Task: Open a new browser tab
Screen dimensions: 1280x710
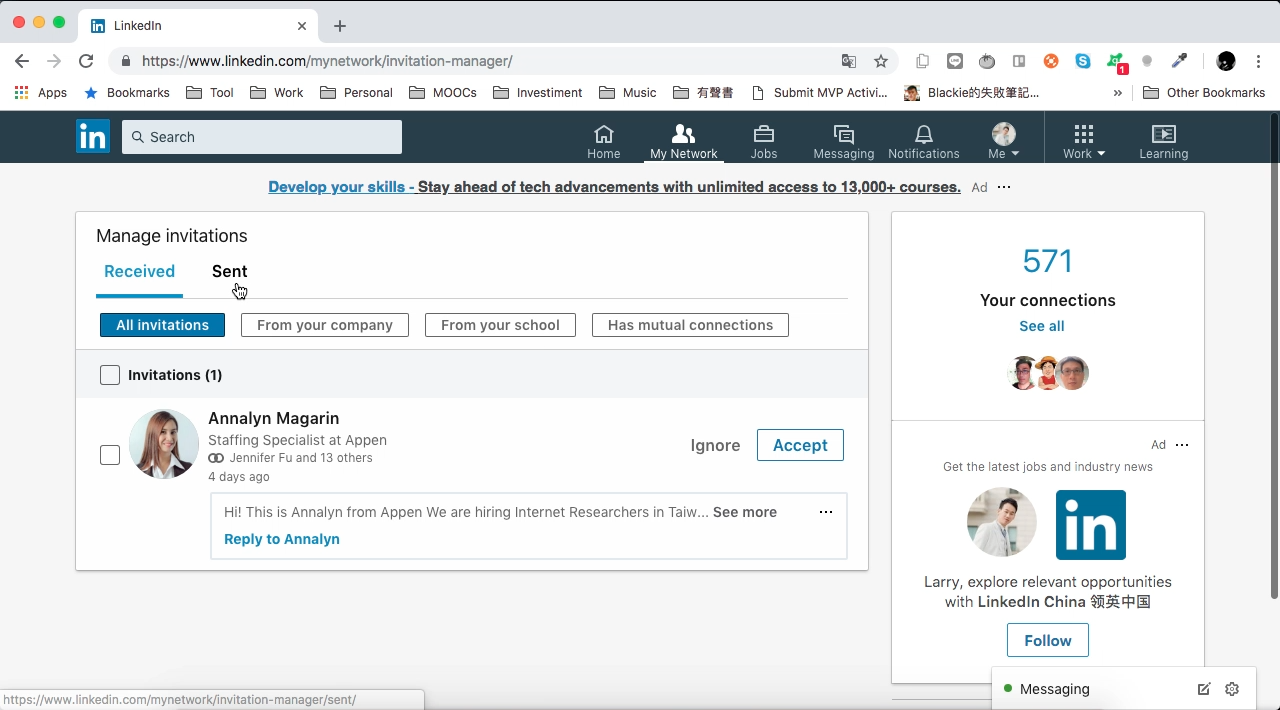Action: point(340,26)
